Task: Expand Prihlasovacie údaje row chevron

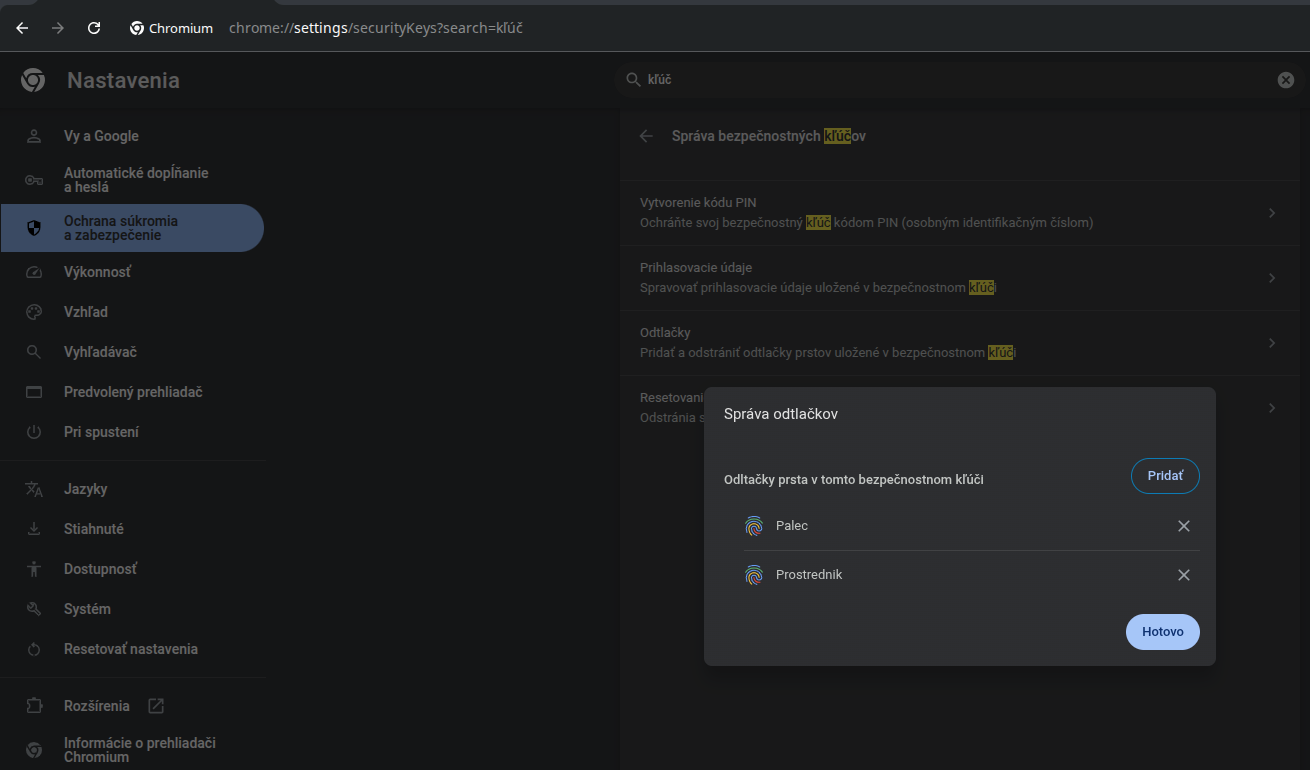Action: point(1272,278)
